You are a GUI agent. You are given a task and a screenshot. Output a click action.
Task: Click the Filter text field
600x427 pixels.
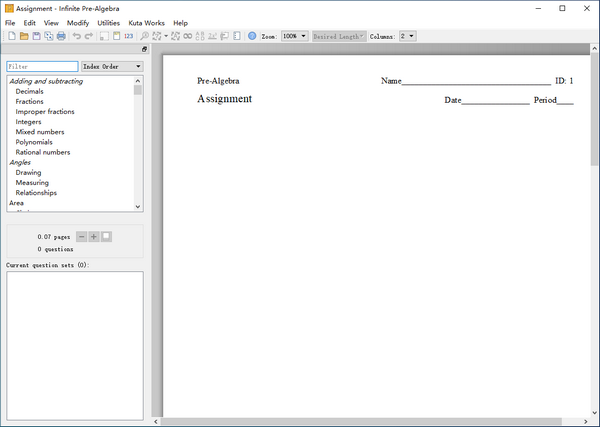point(42,66)
